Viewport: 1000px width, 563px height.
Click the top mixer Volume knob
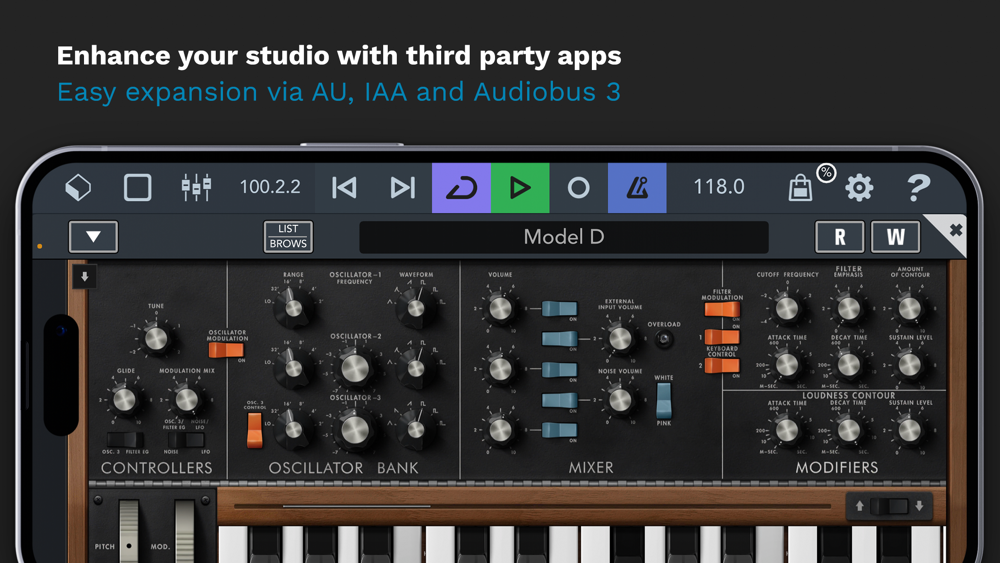point(501,308)
